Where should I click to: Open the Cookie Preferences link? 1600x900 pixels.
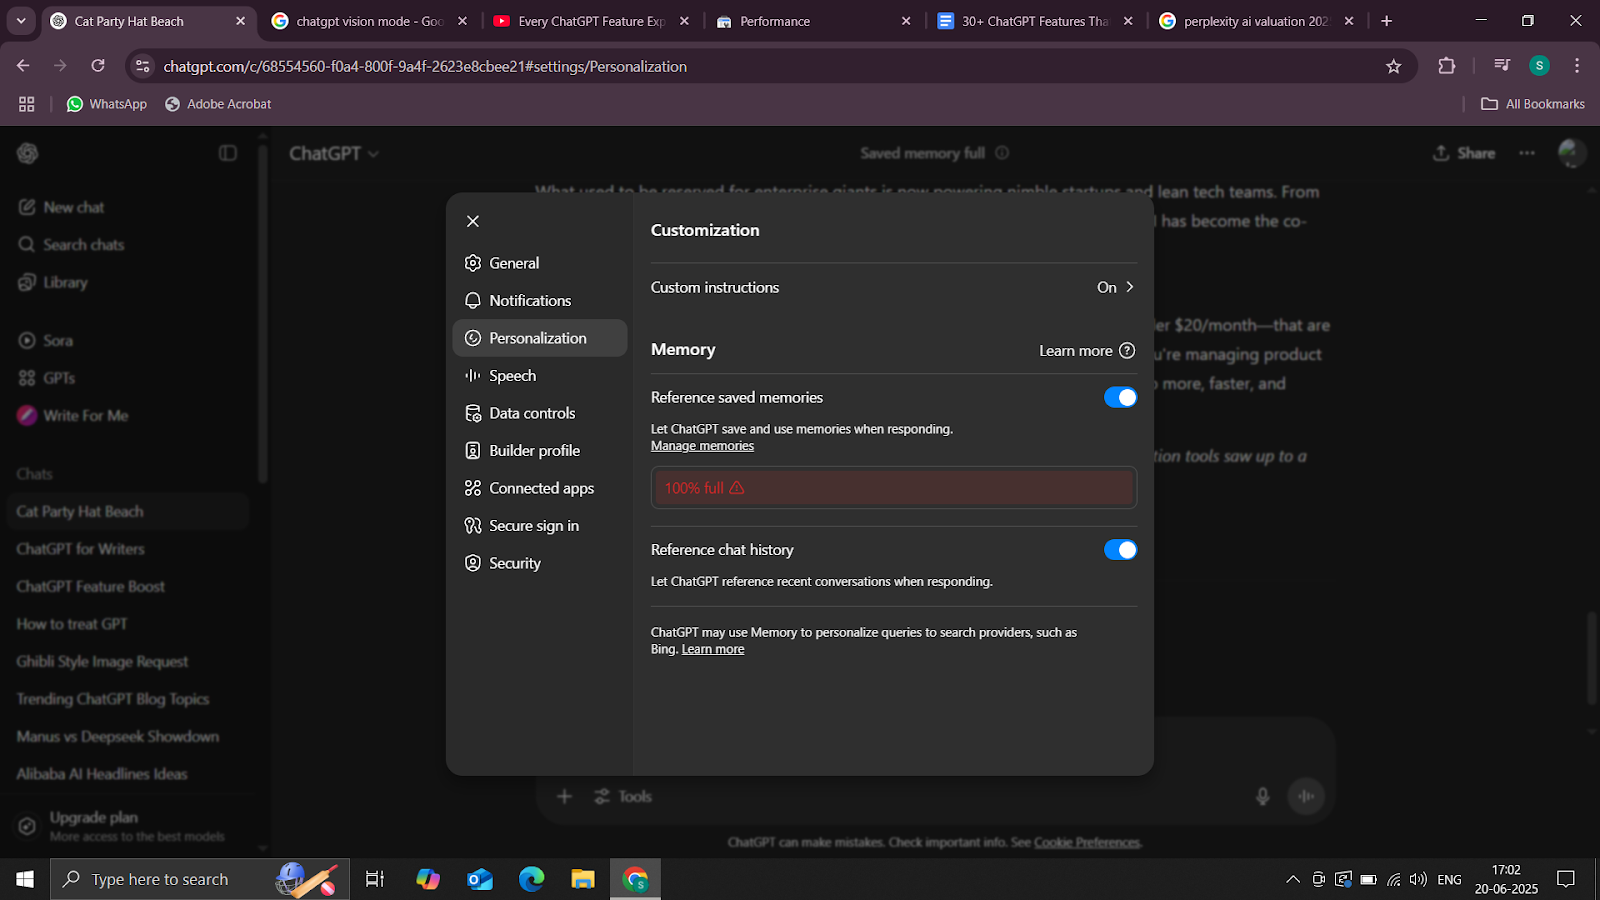(x=1087, y=842)
